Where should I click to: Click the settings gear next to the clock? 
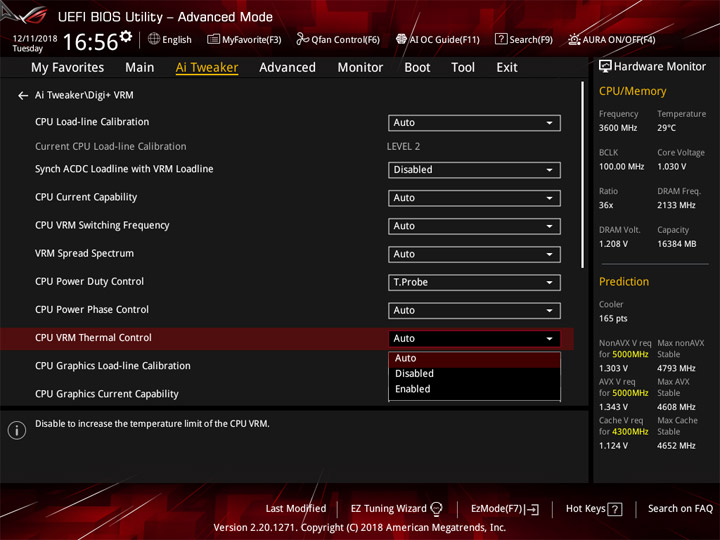tap(126, 36)
